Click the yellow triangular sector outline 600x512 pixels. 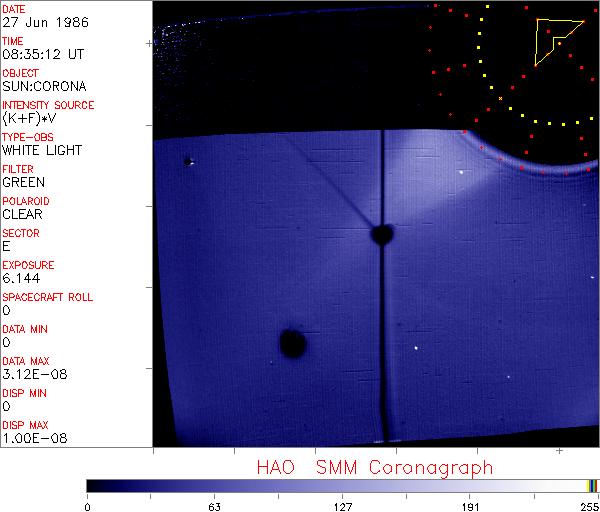pos(559,42)
